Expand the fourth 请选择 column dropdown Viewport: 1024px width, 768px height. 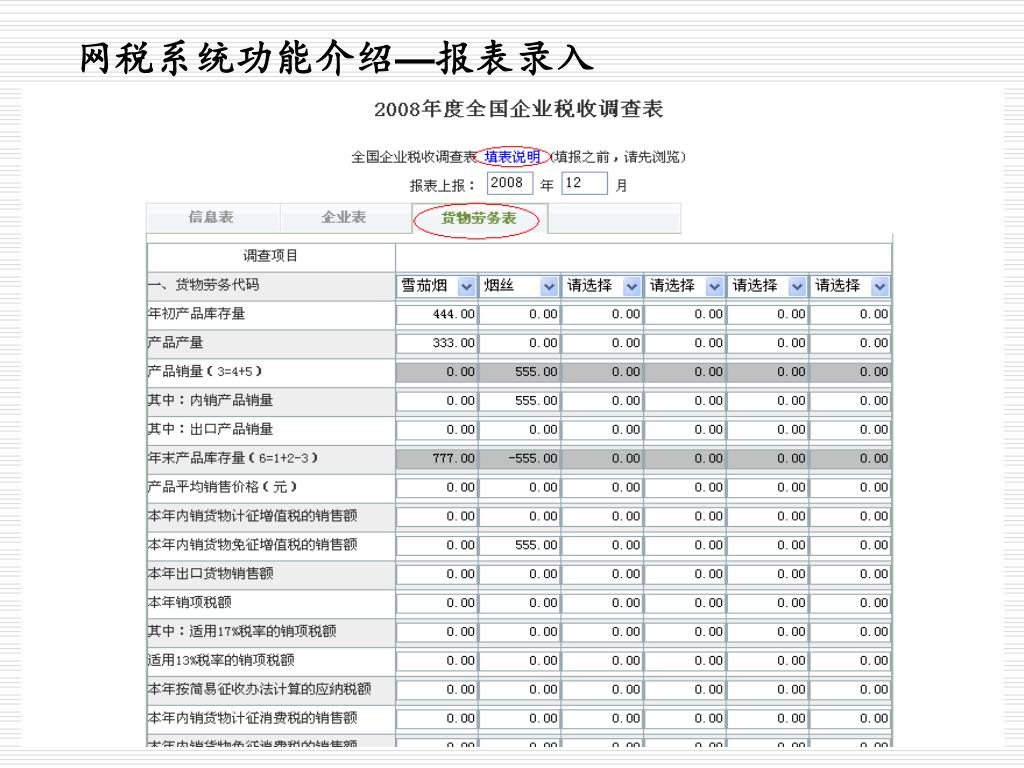(685, 286)
